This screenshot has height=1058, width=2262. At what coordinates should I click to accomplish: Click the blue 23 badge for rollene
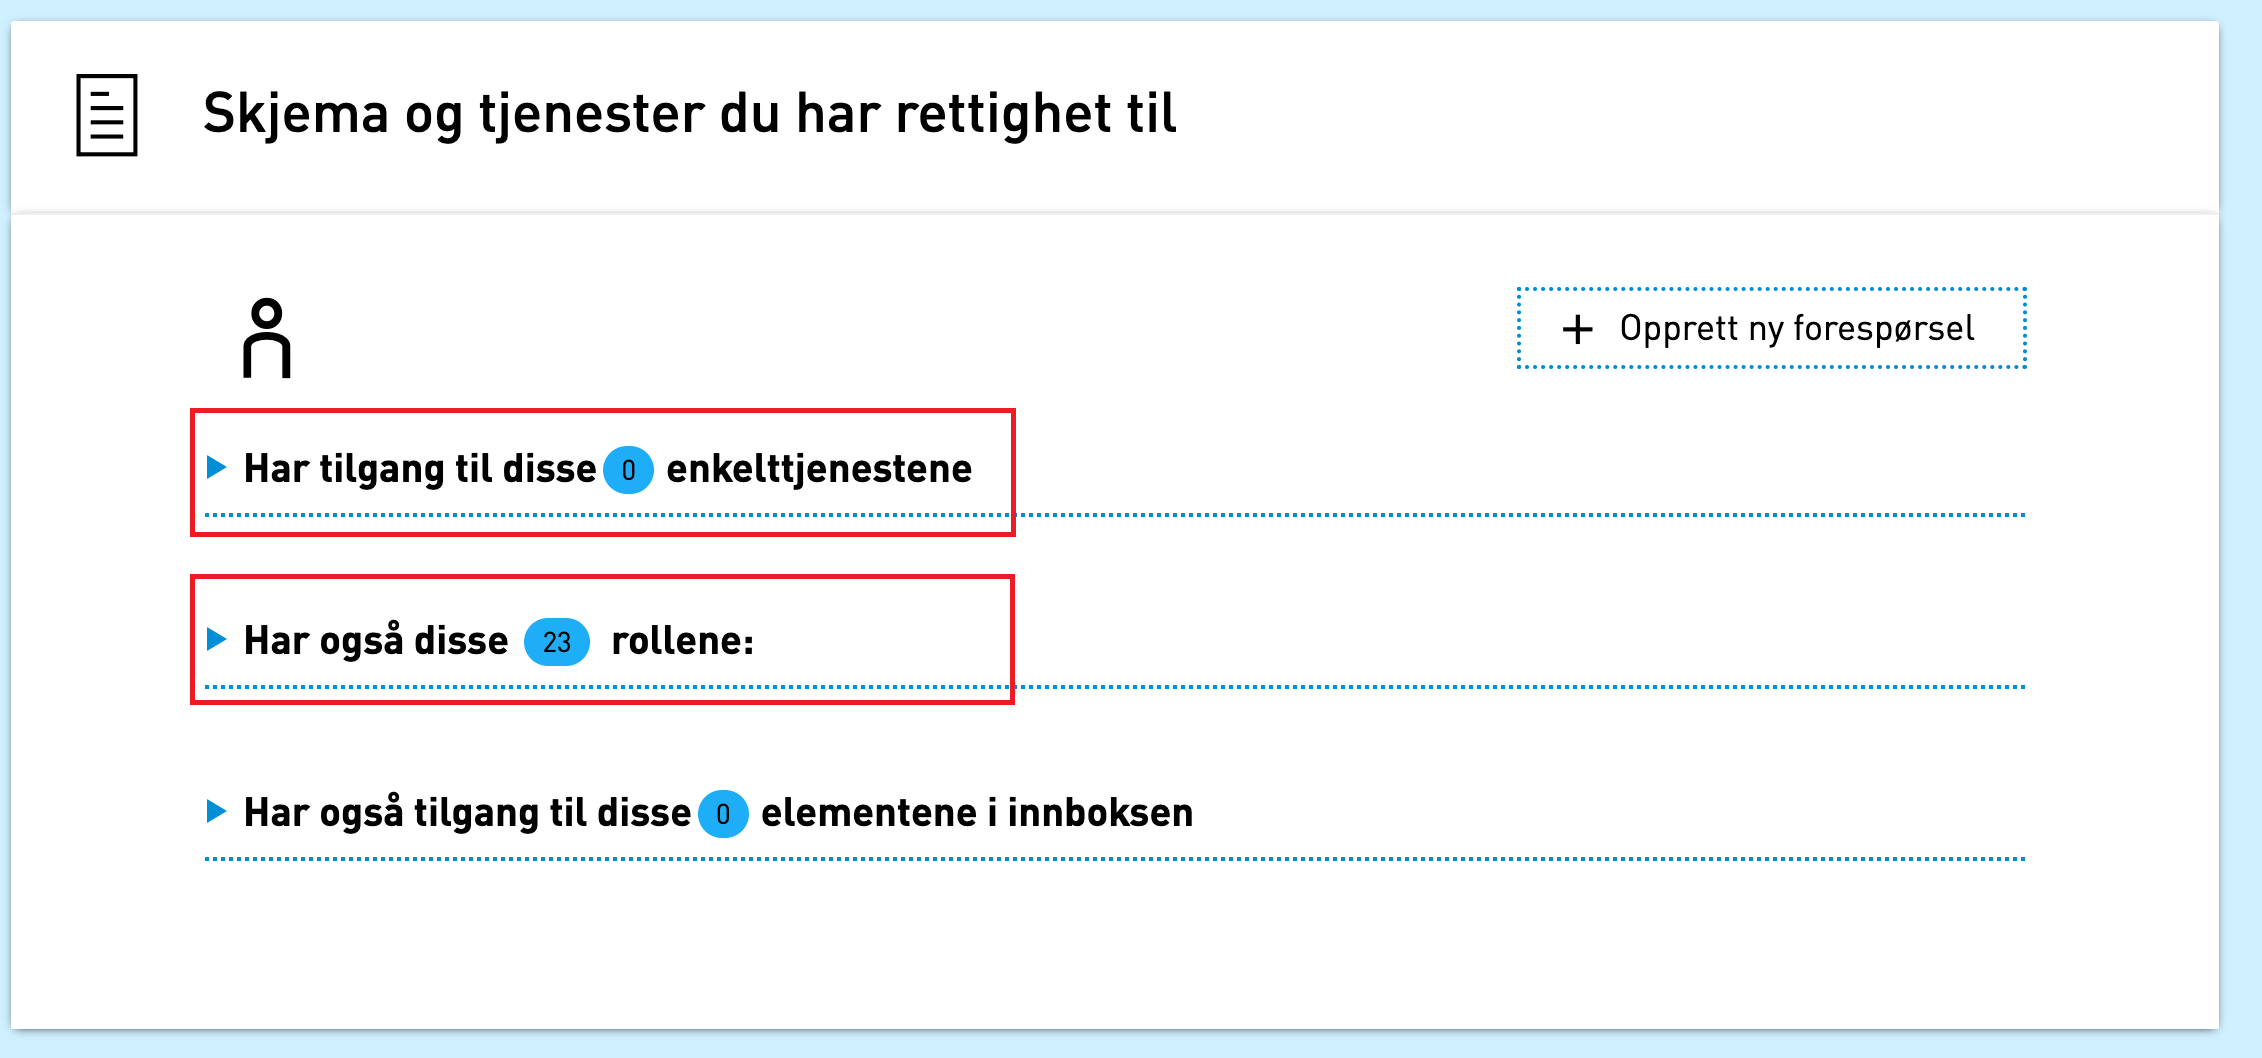(557, 642)
